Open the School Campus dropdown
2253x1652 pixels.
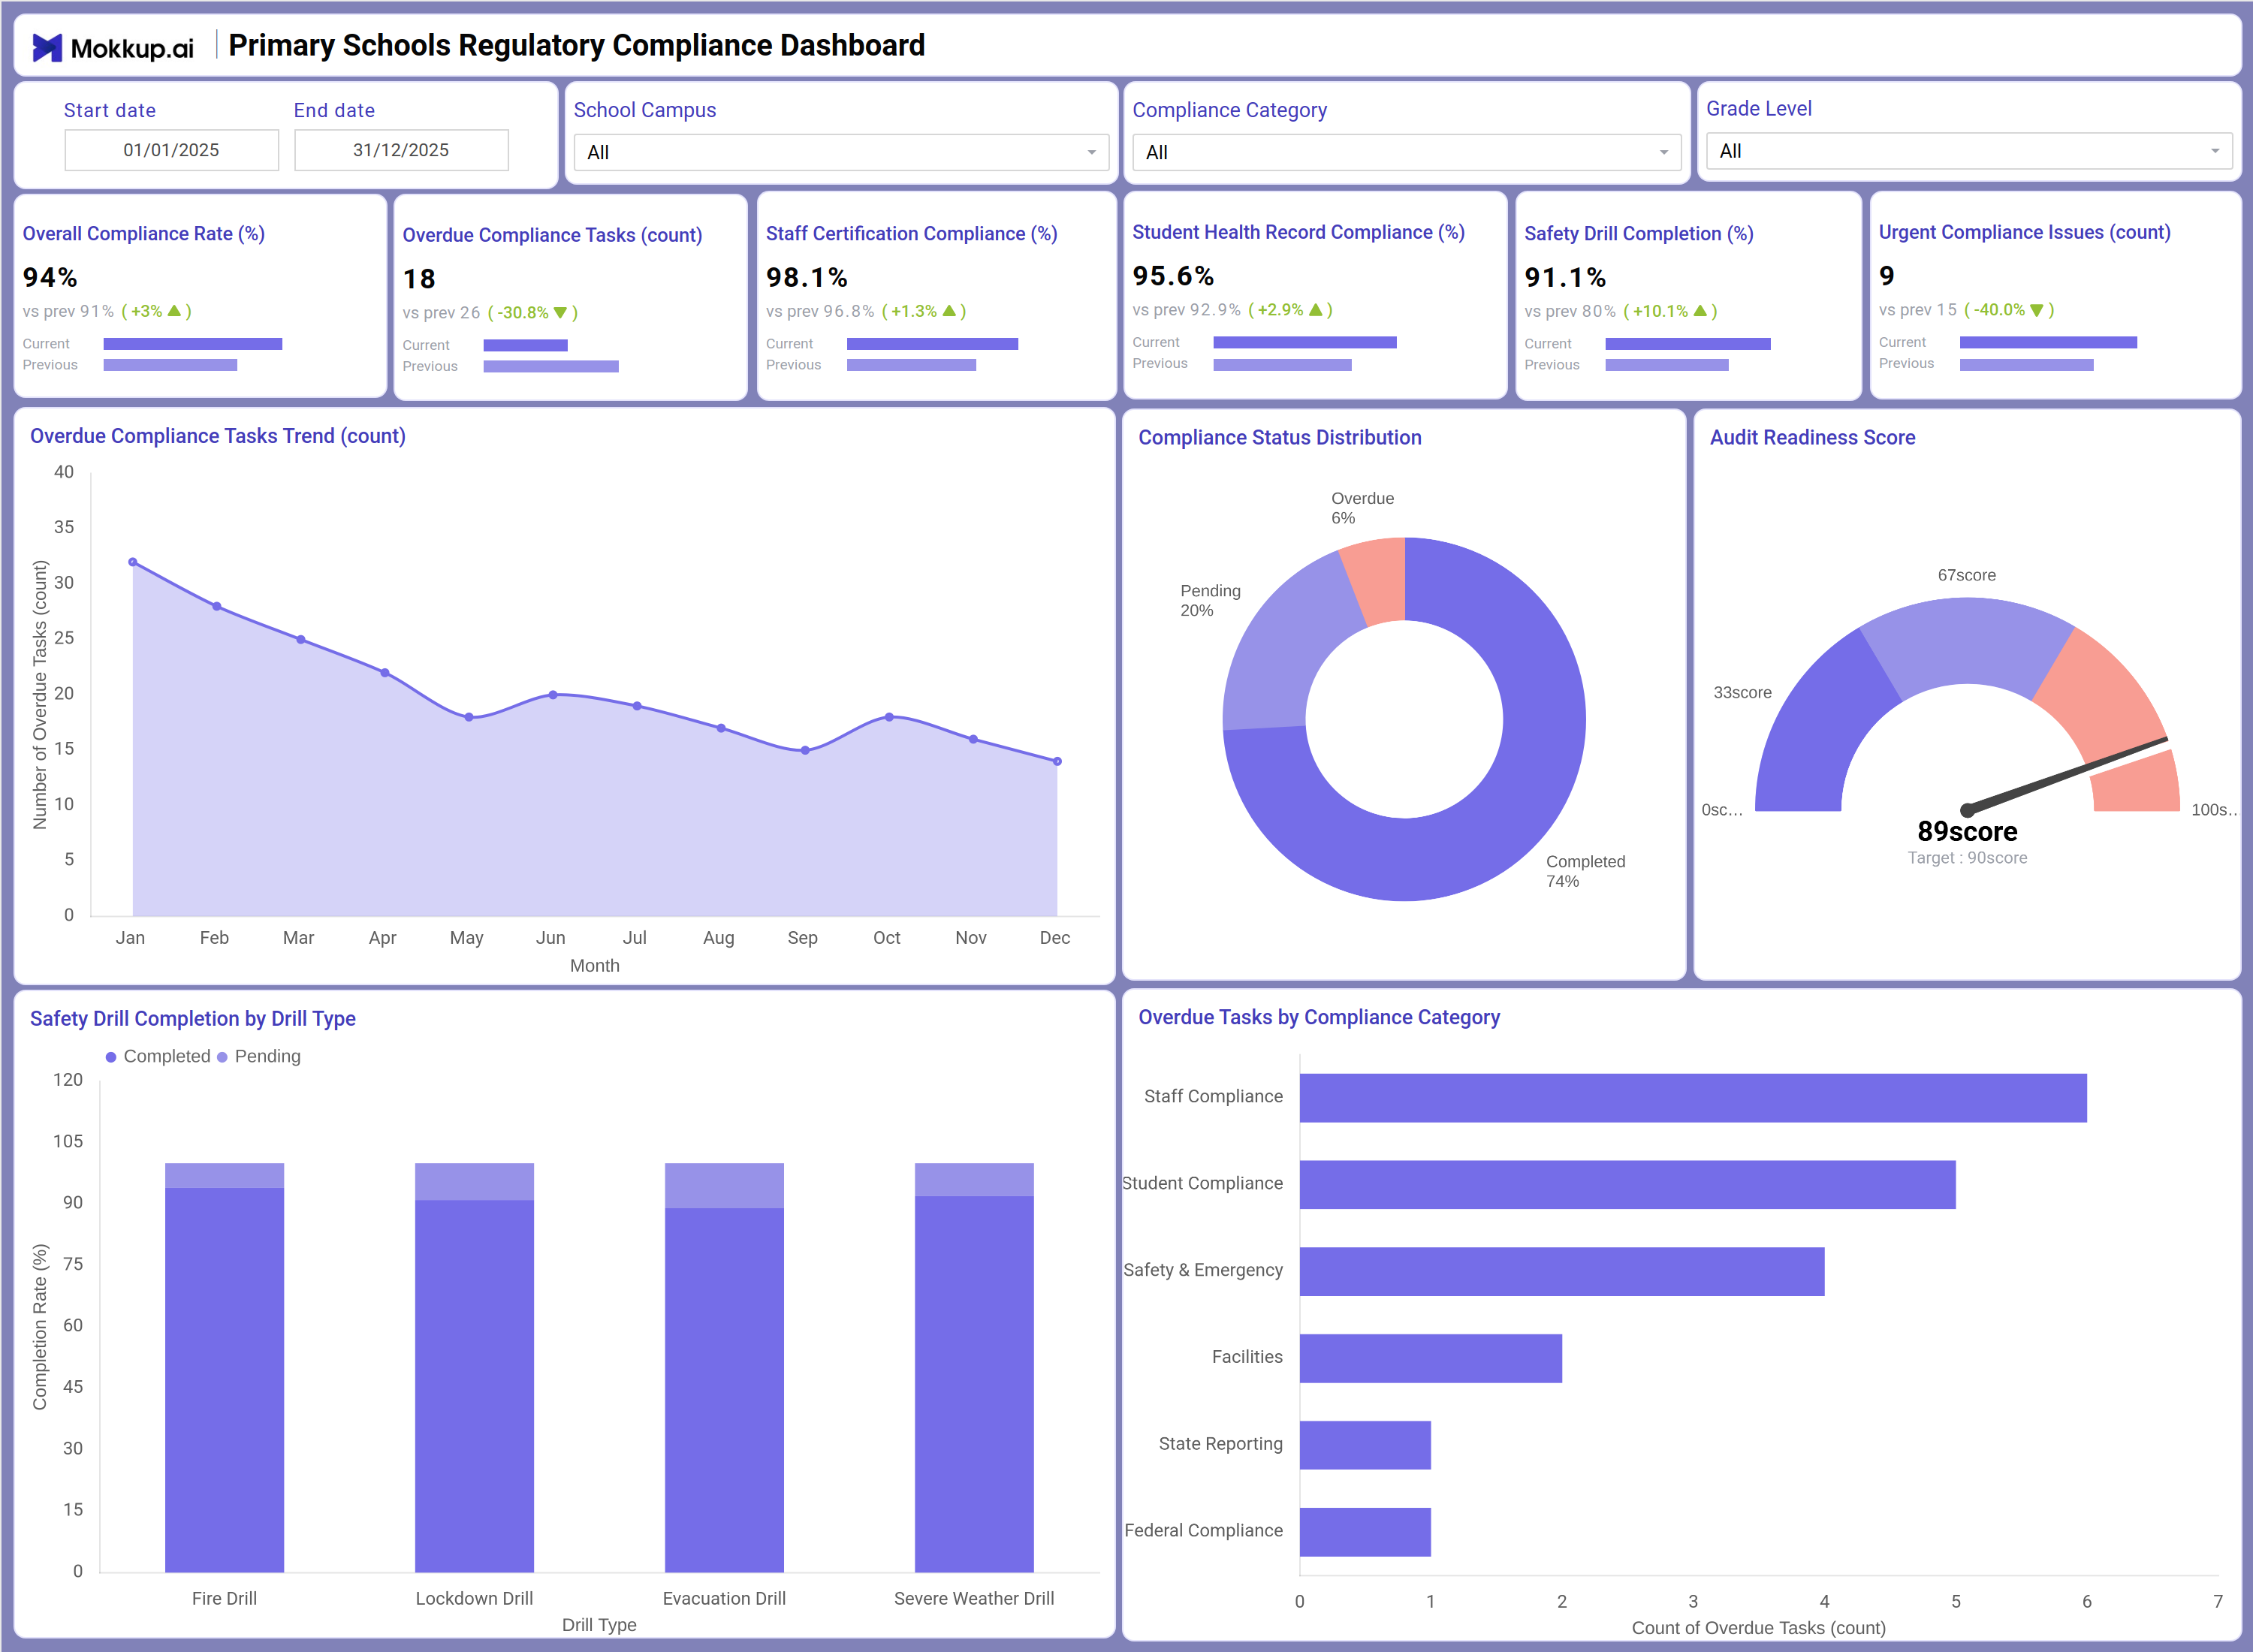click(x=841, y=152)
